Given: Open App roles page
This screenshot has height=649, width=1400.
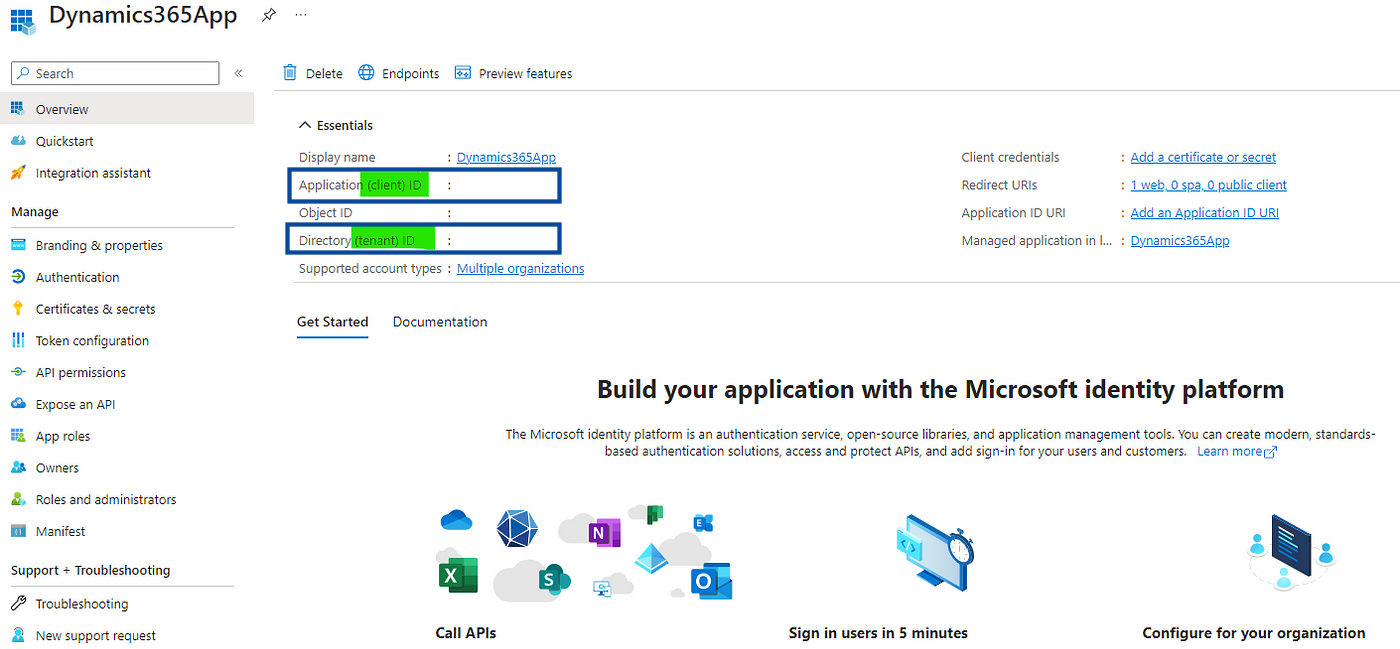Looking at the screenshot, I should (63, 436).
